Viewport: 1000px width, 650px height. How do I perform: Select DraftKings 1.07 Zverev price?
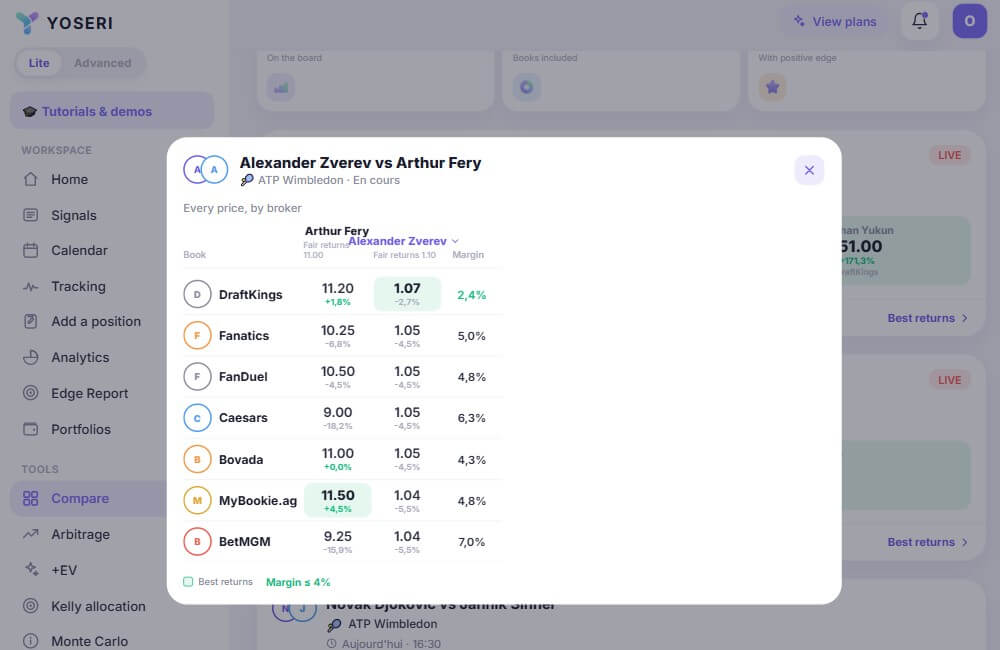407,294
